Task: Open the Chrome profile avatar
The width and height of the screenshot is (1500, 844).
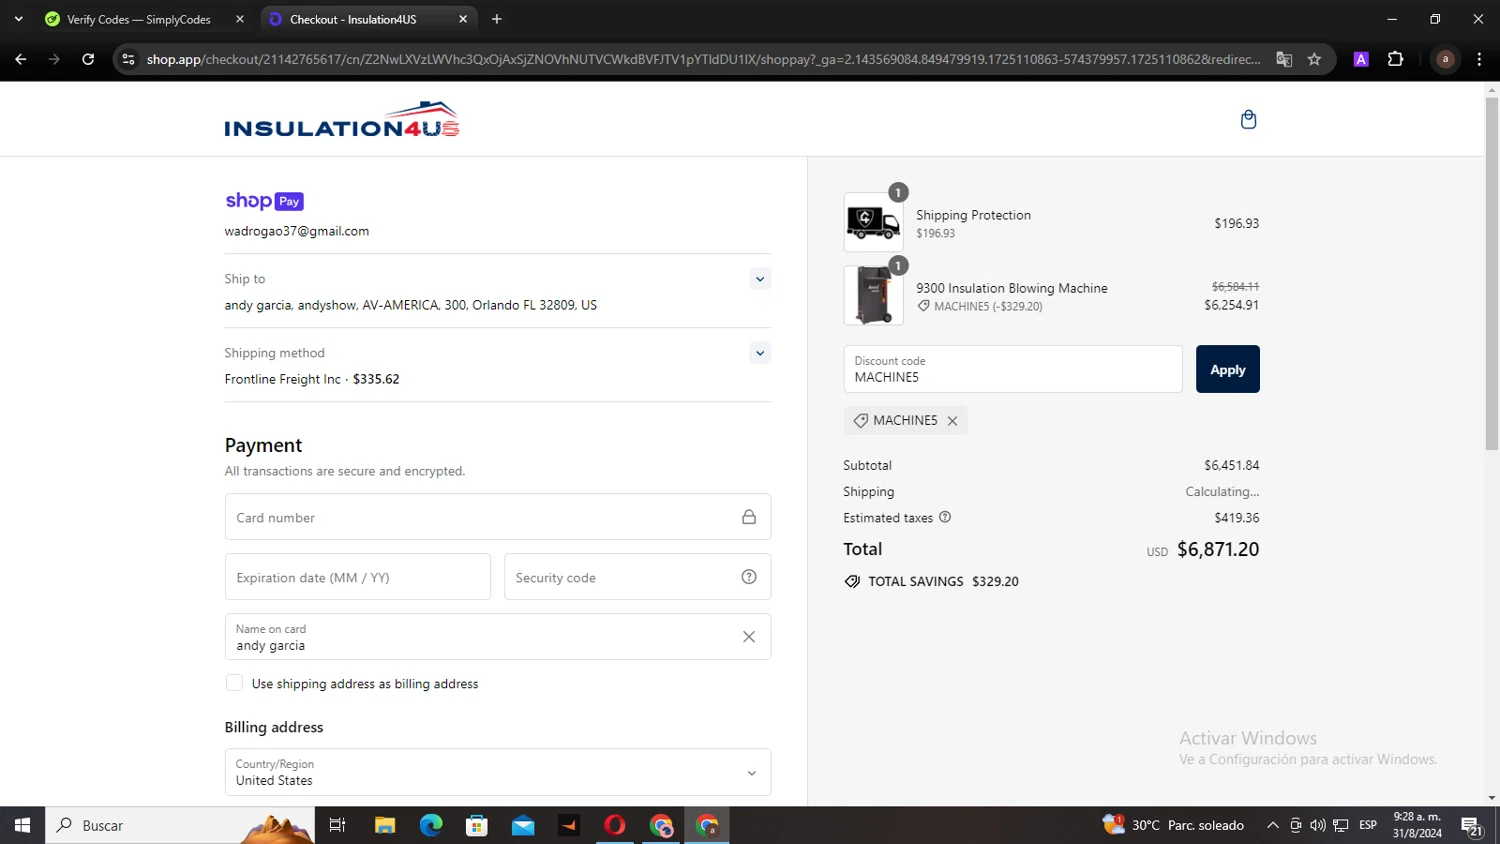Action: [x=1445, y=59]
